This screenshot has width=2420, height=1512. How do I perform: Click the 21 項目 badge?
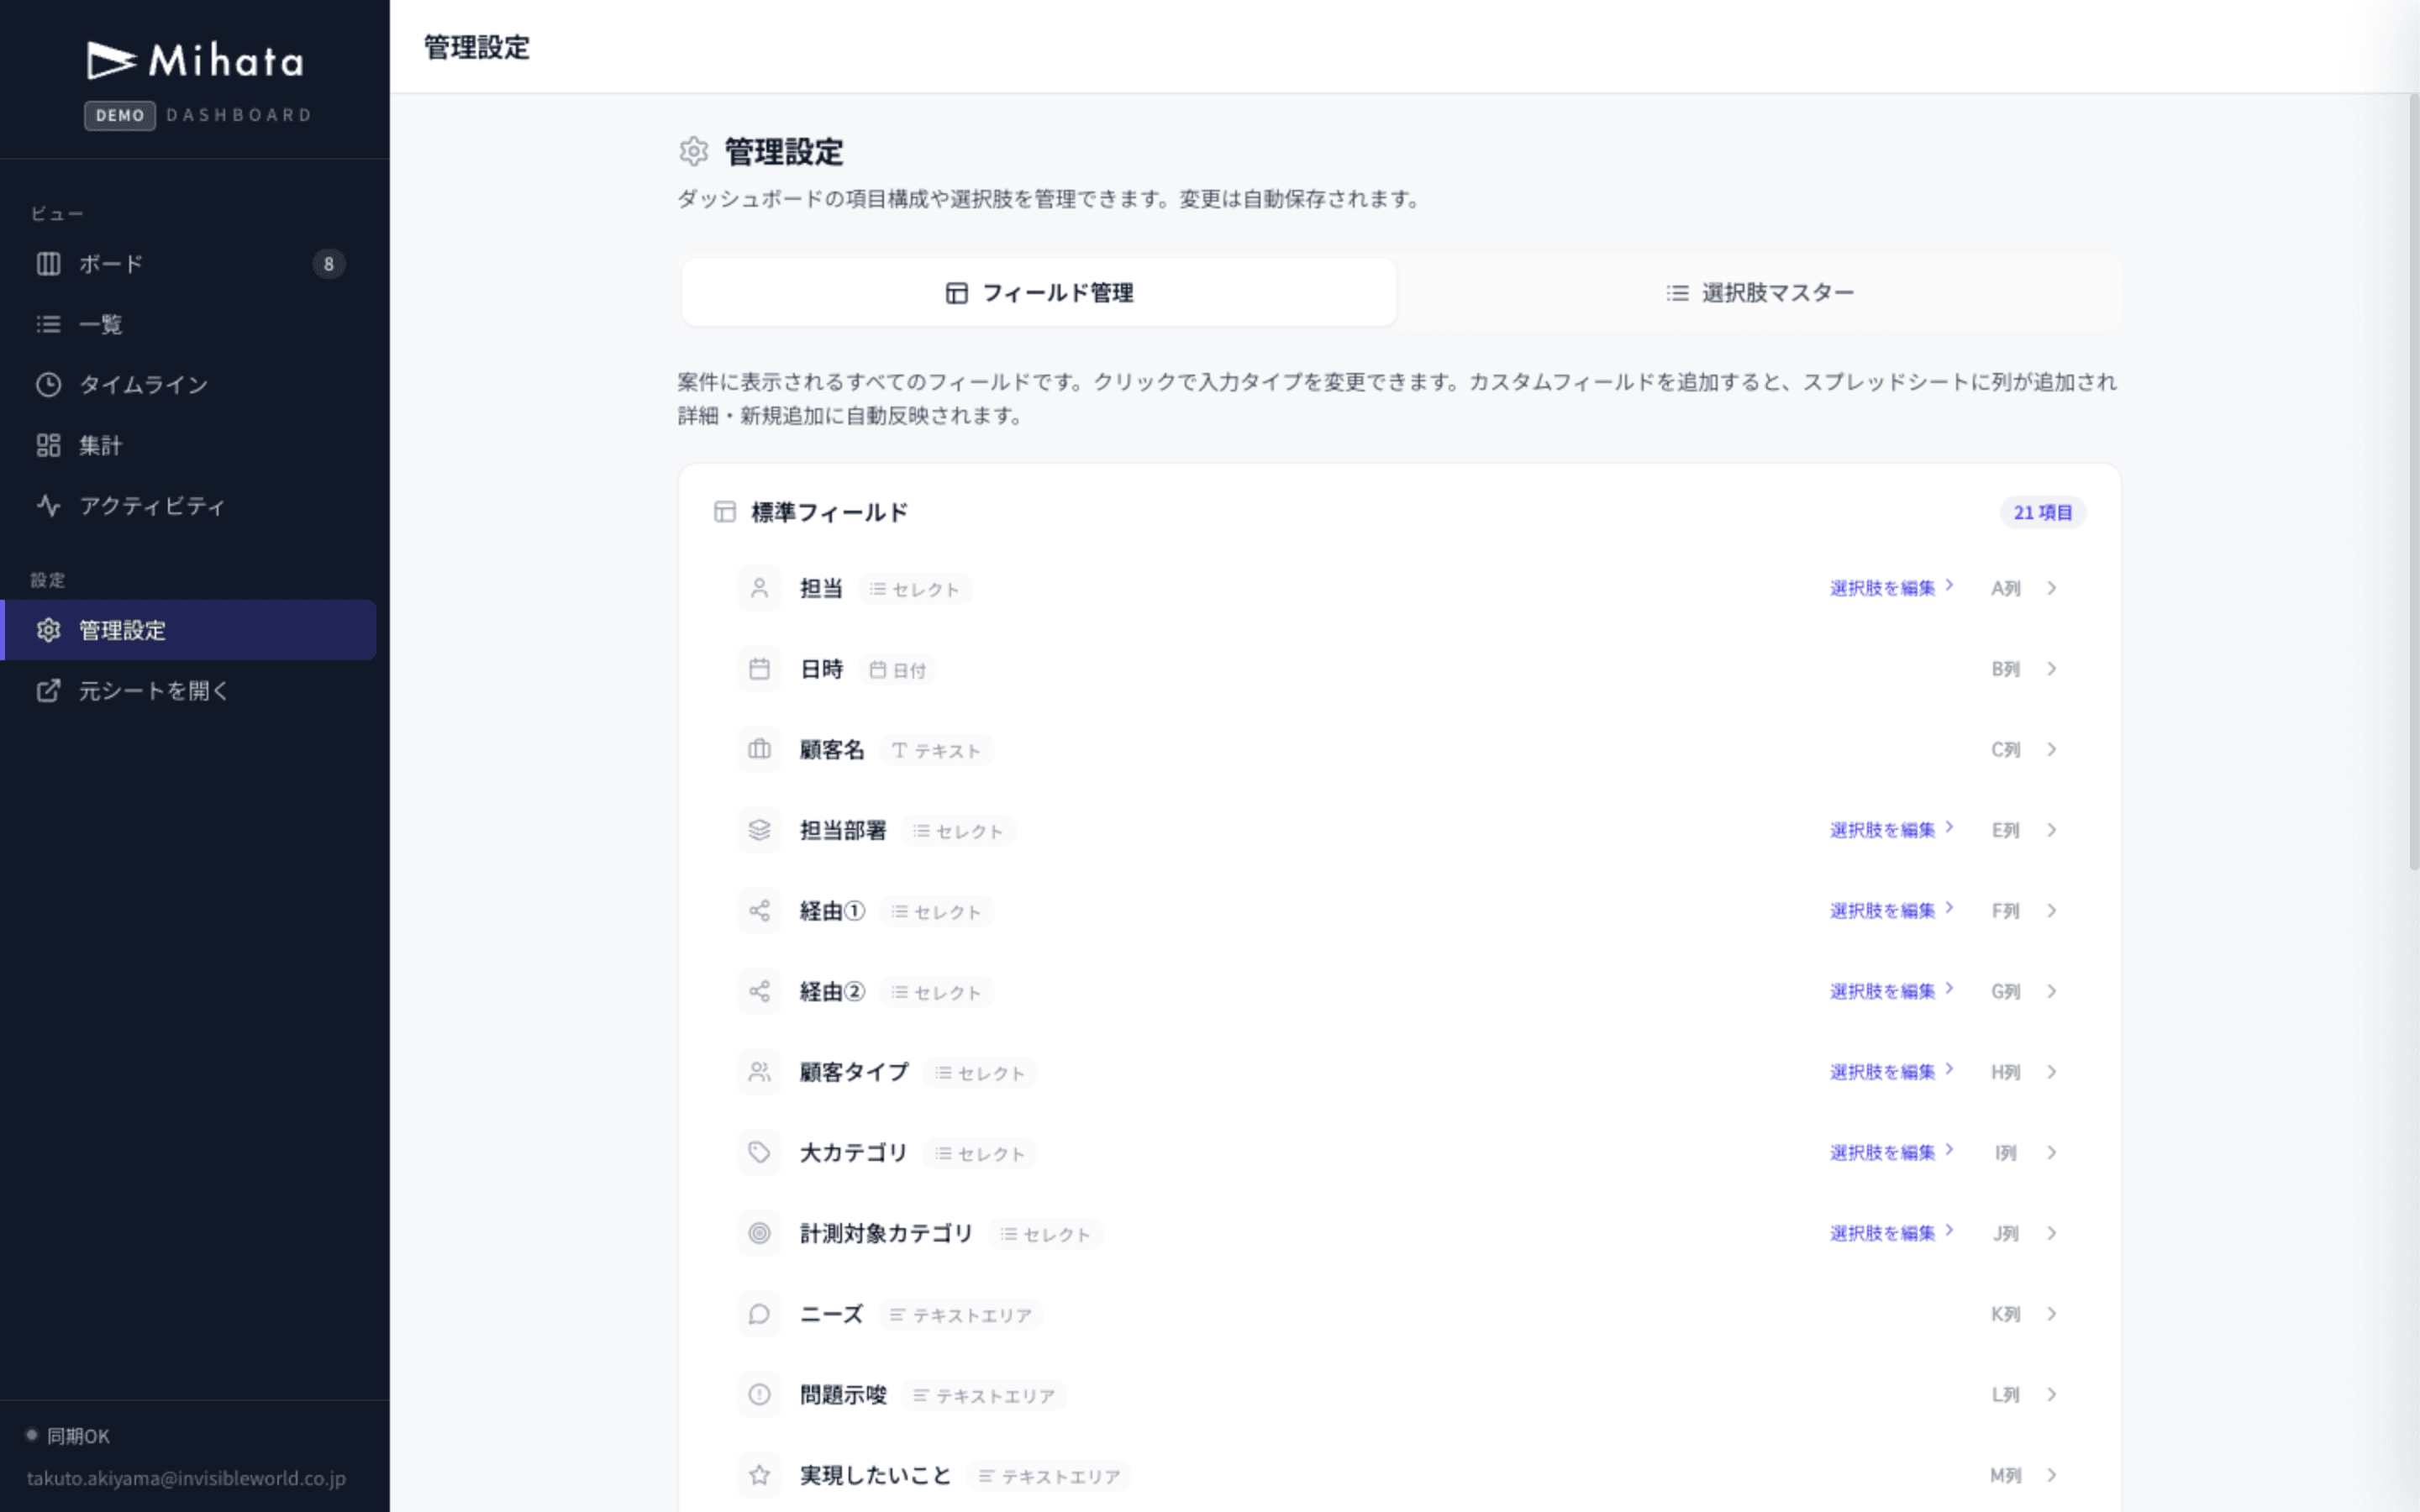[2043, 512]
